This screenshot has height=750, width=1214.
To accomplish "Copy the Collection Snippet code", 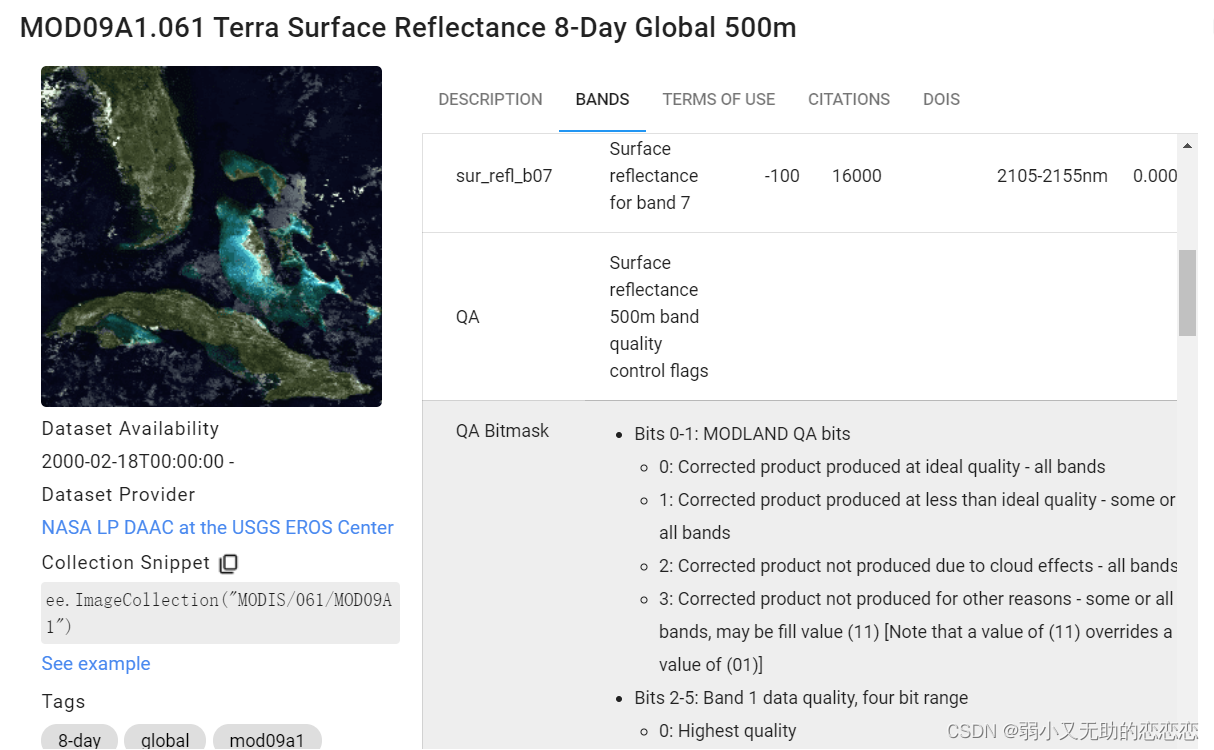I will click(x=229, y=563).
